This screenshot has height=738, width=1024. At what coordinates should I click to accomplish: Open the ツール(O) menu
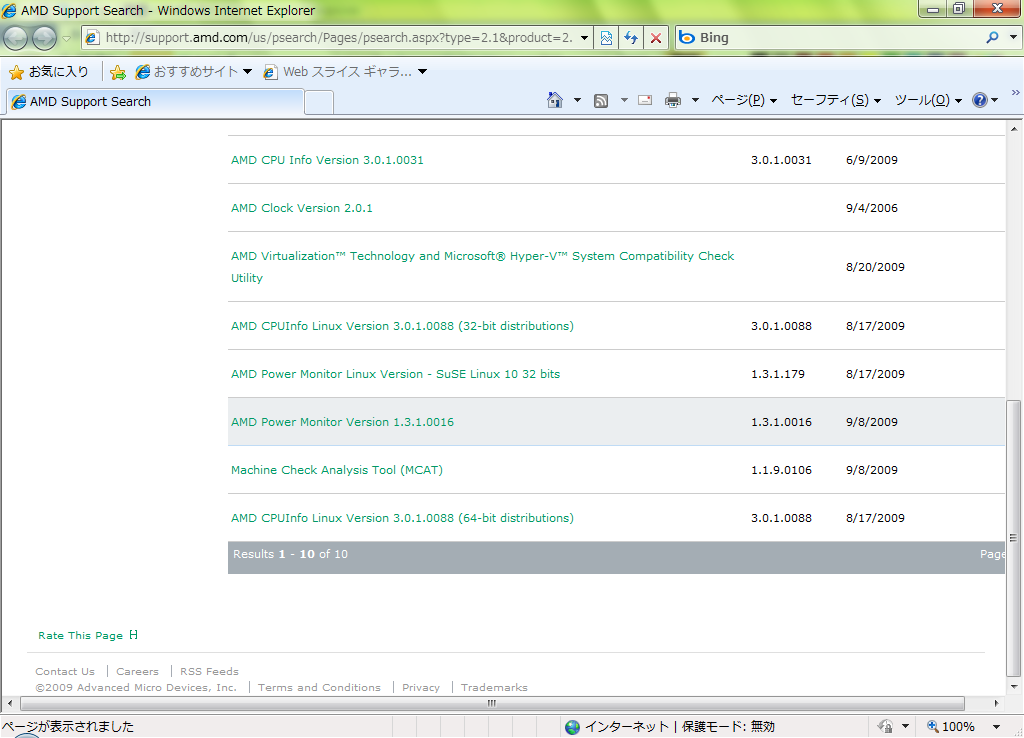coord(928,100)
